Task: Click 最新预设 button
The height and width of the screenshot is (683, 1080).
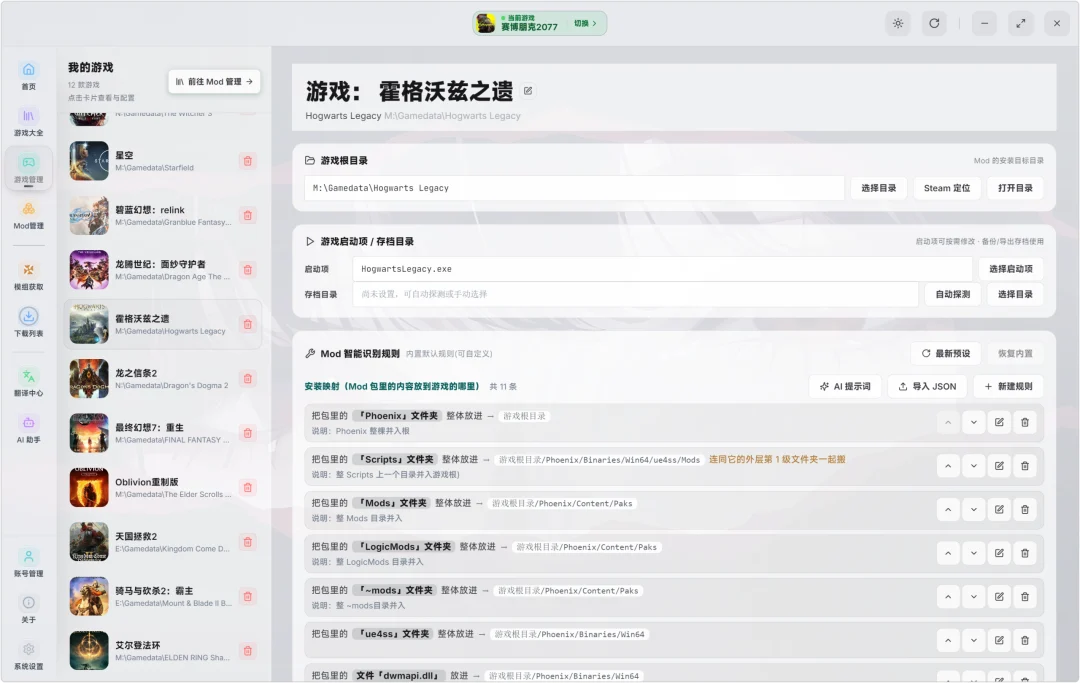Action: coord(946,353)
